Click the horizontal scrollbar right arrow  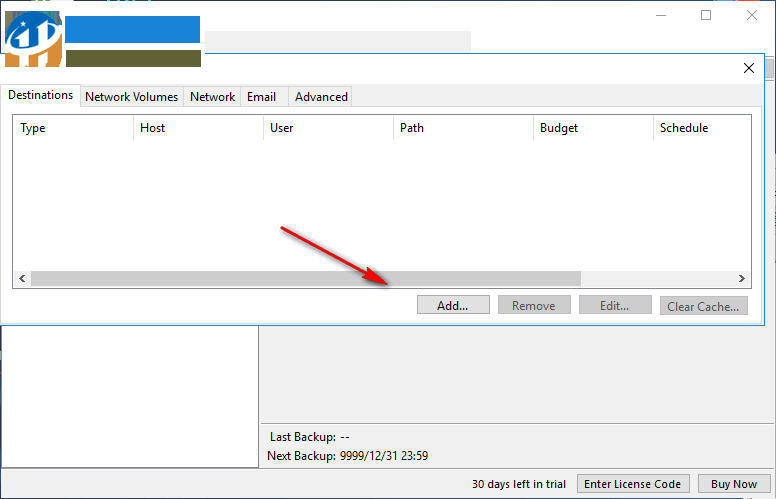(x=741, y=278)
